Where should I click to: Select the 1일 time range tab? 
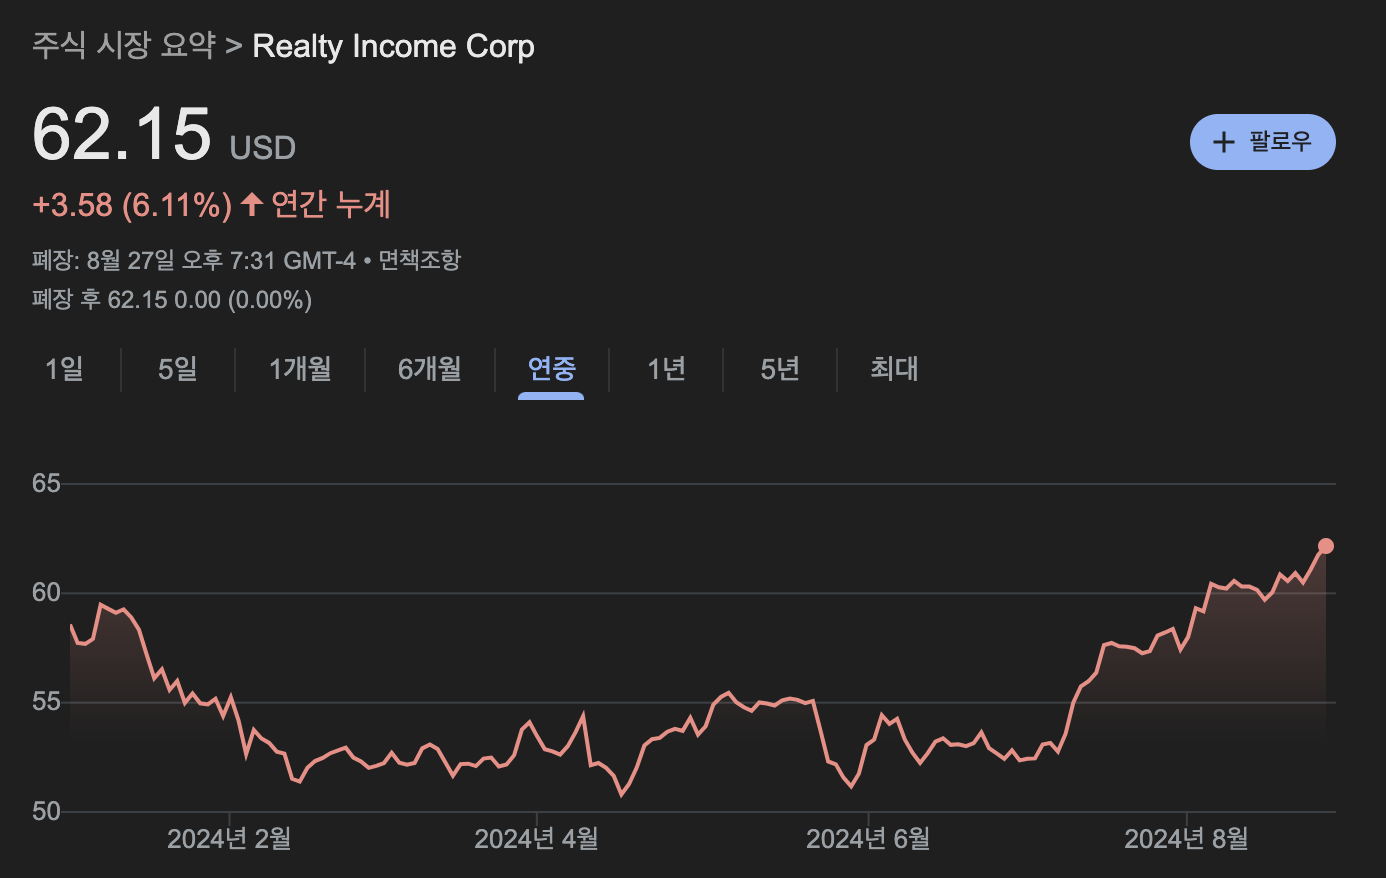click(x=64, y=369)
